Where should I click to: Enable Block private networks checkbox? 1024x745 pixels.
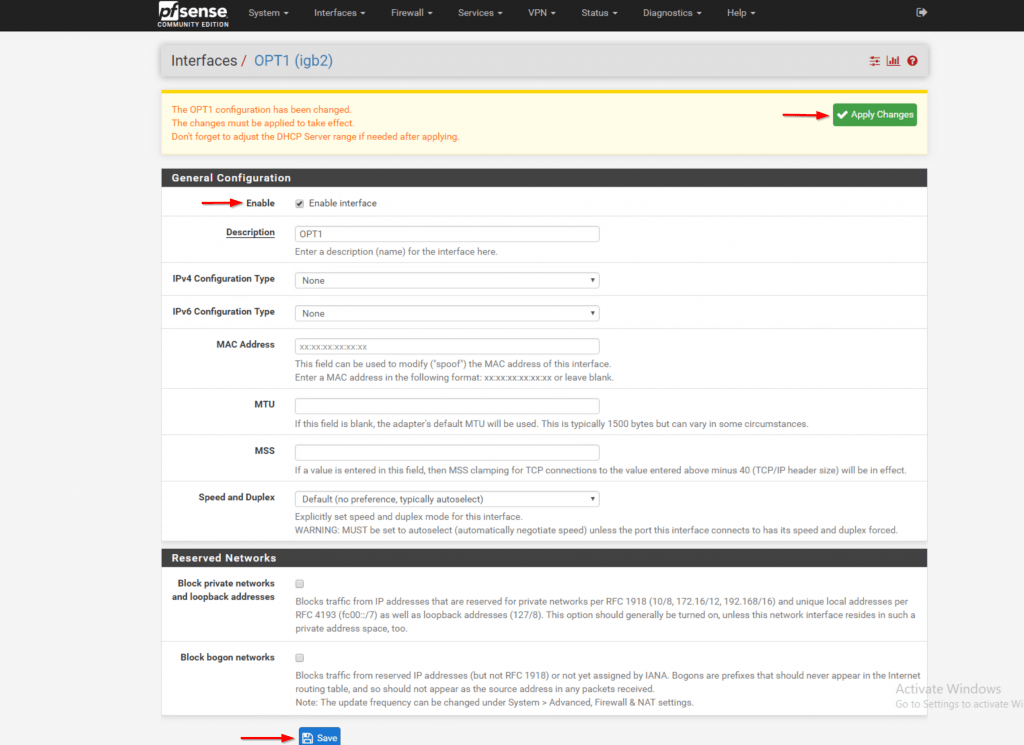point(300,583)
